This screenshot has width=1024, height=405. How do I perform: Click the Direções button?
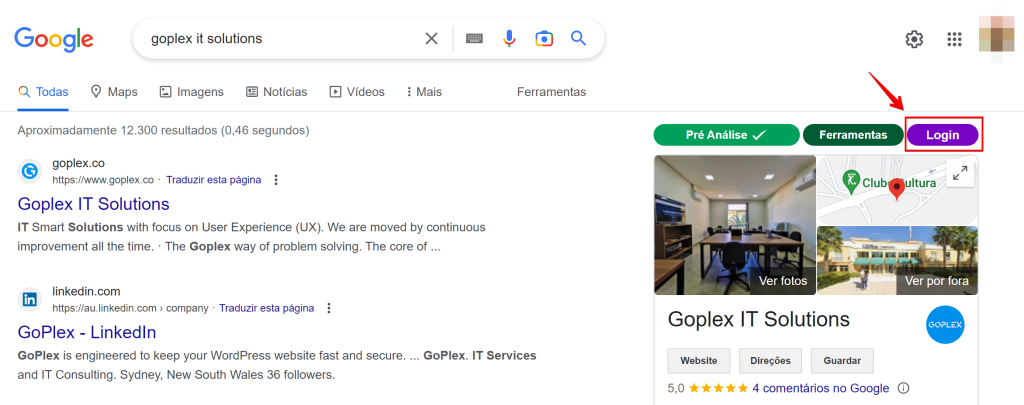[x=771, y=361]
